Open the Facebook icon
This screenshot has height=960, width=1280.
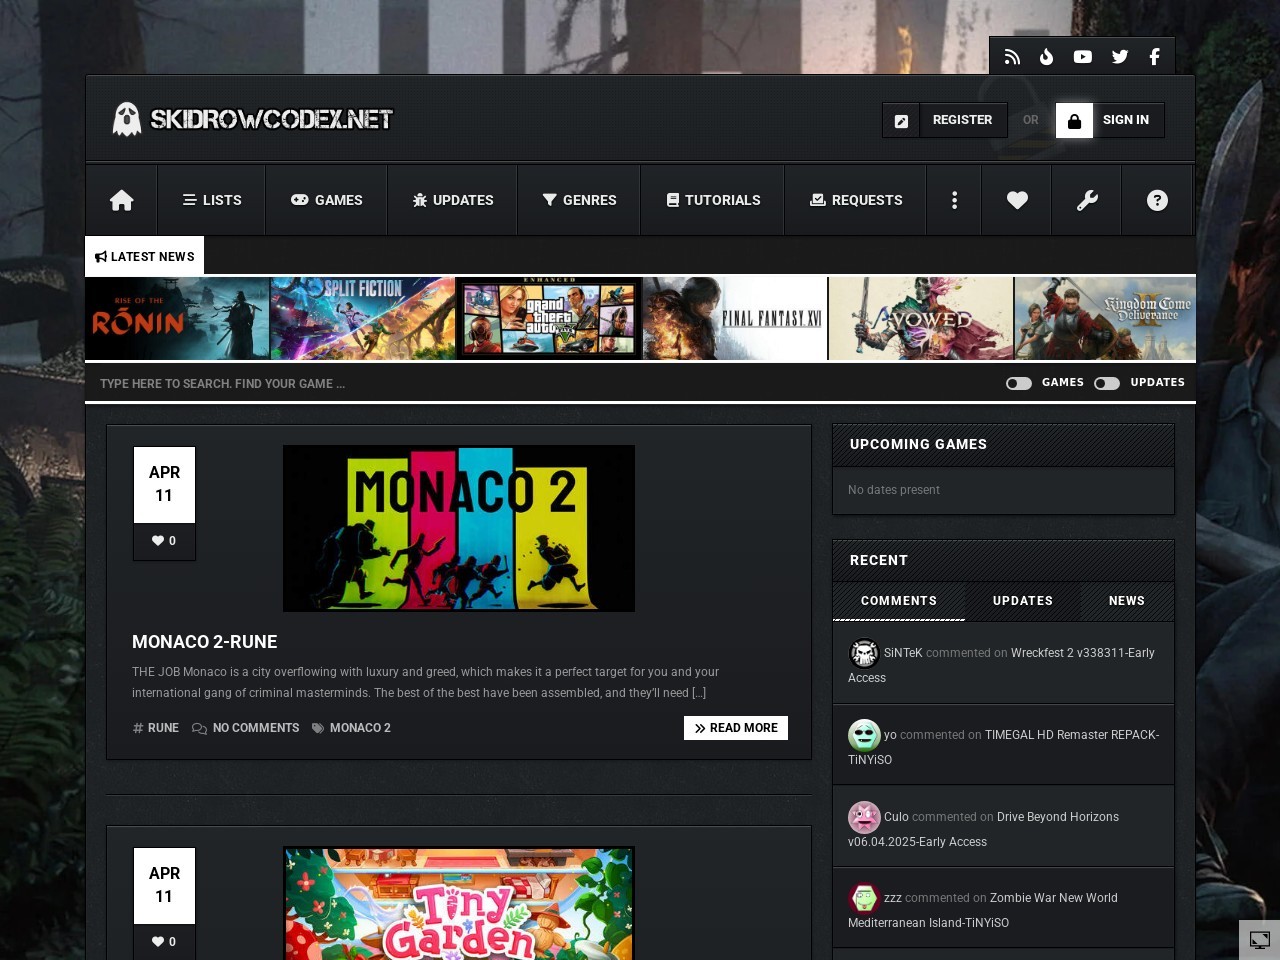(1154, 57)
